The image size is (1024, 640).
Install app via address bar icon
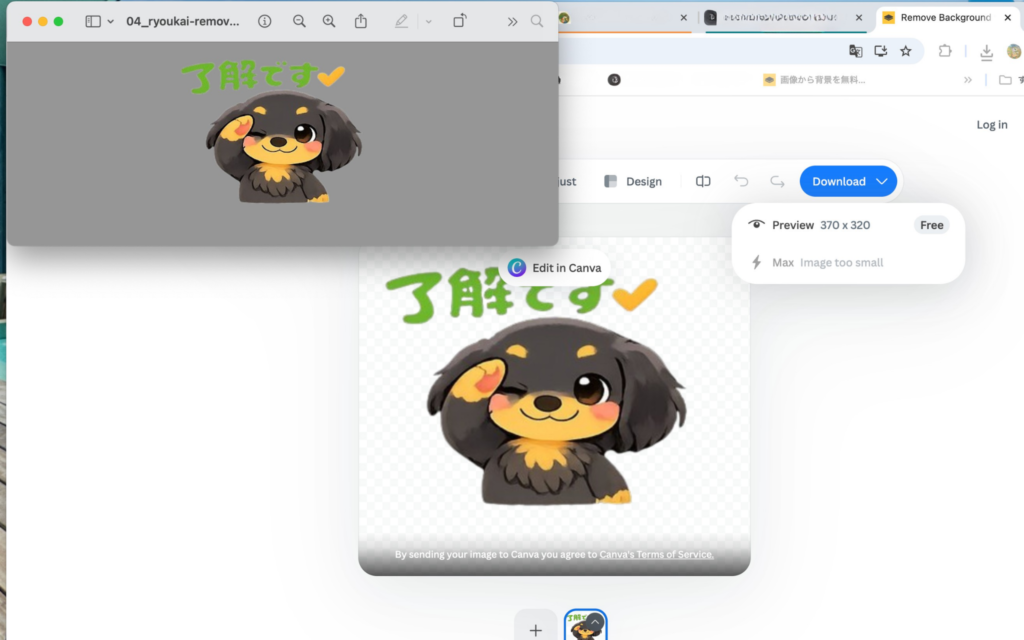click(880, 51)
